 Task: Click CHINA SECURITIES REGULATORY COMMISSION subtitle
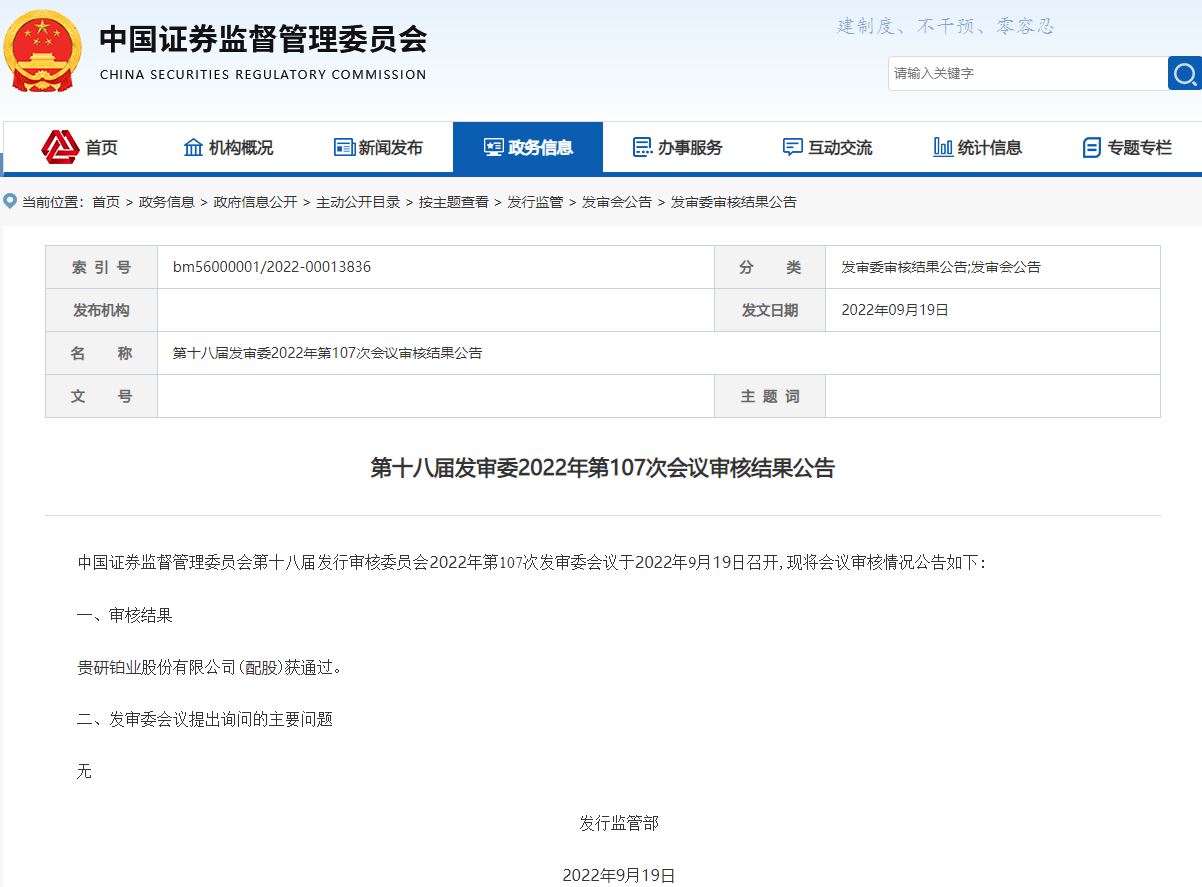[263, 75]
